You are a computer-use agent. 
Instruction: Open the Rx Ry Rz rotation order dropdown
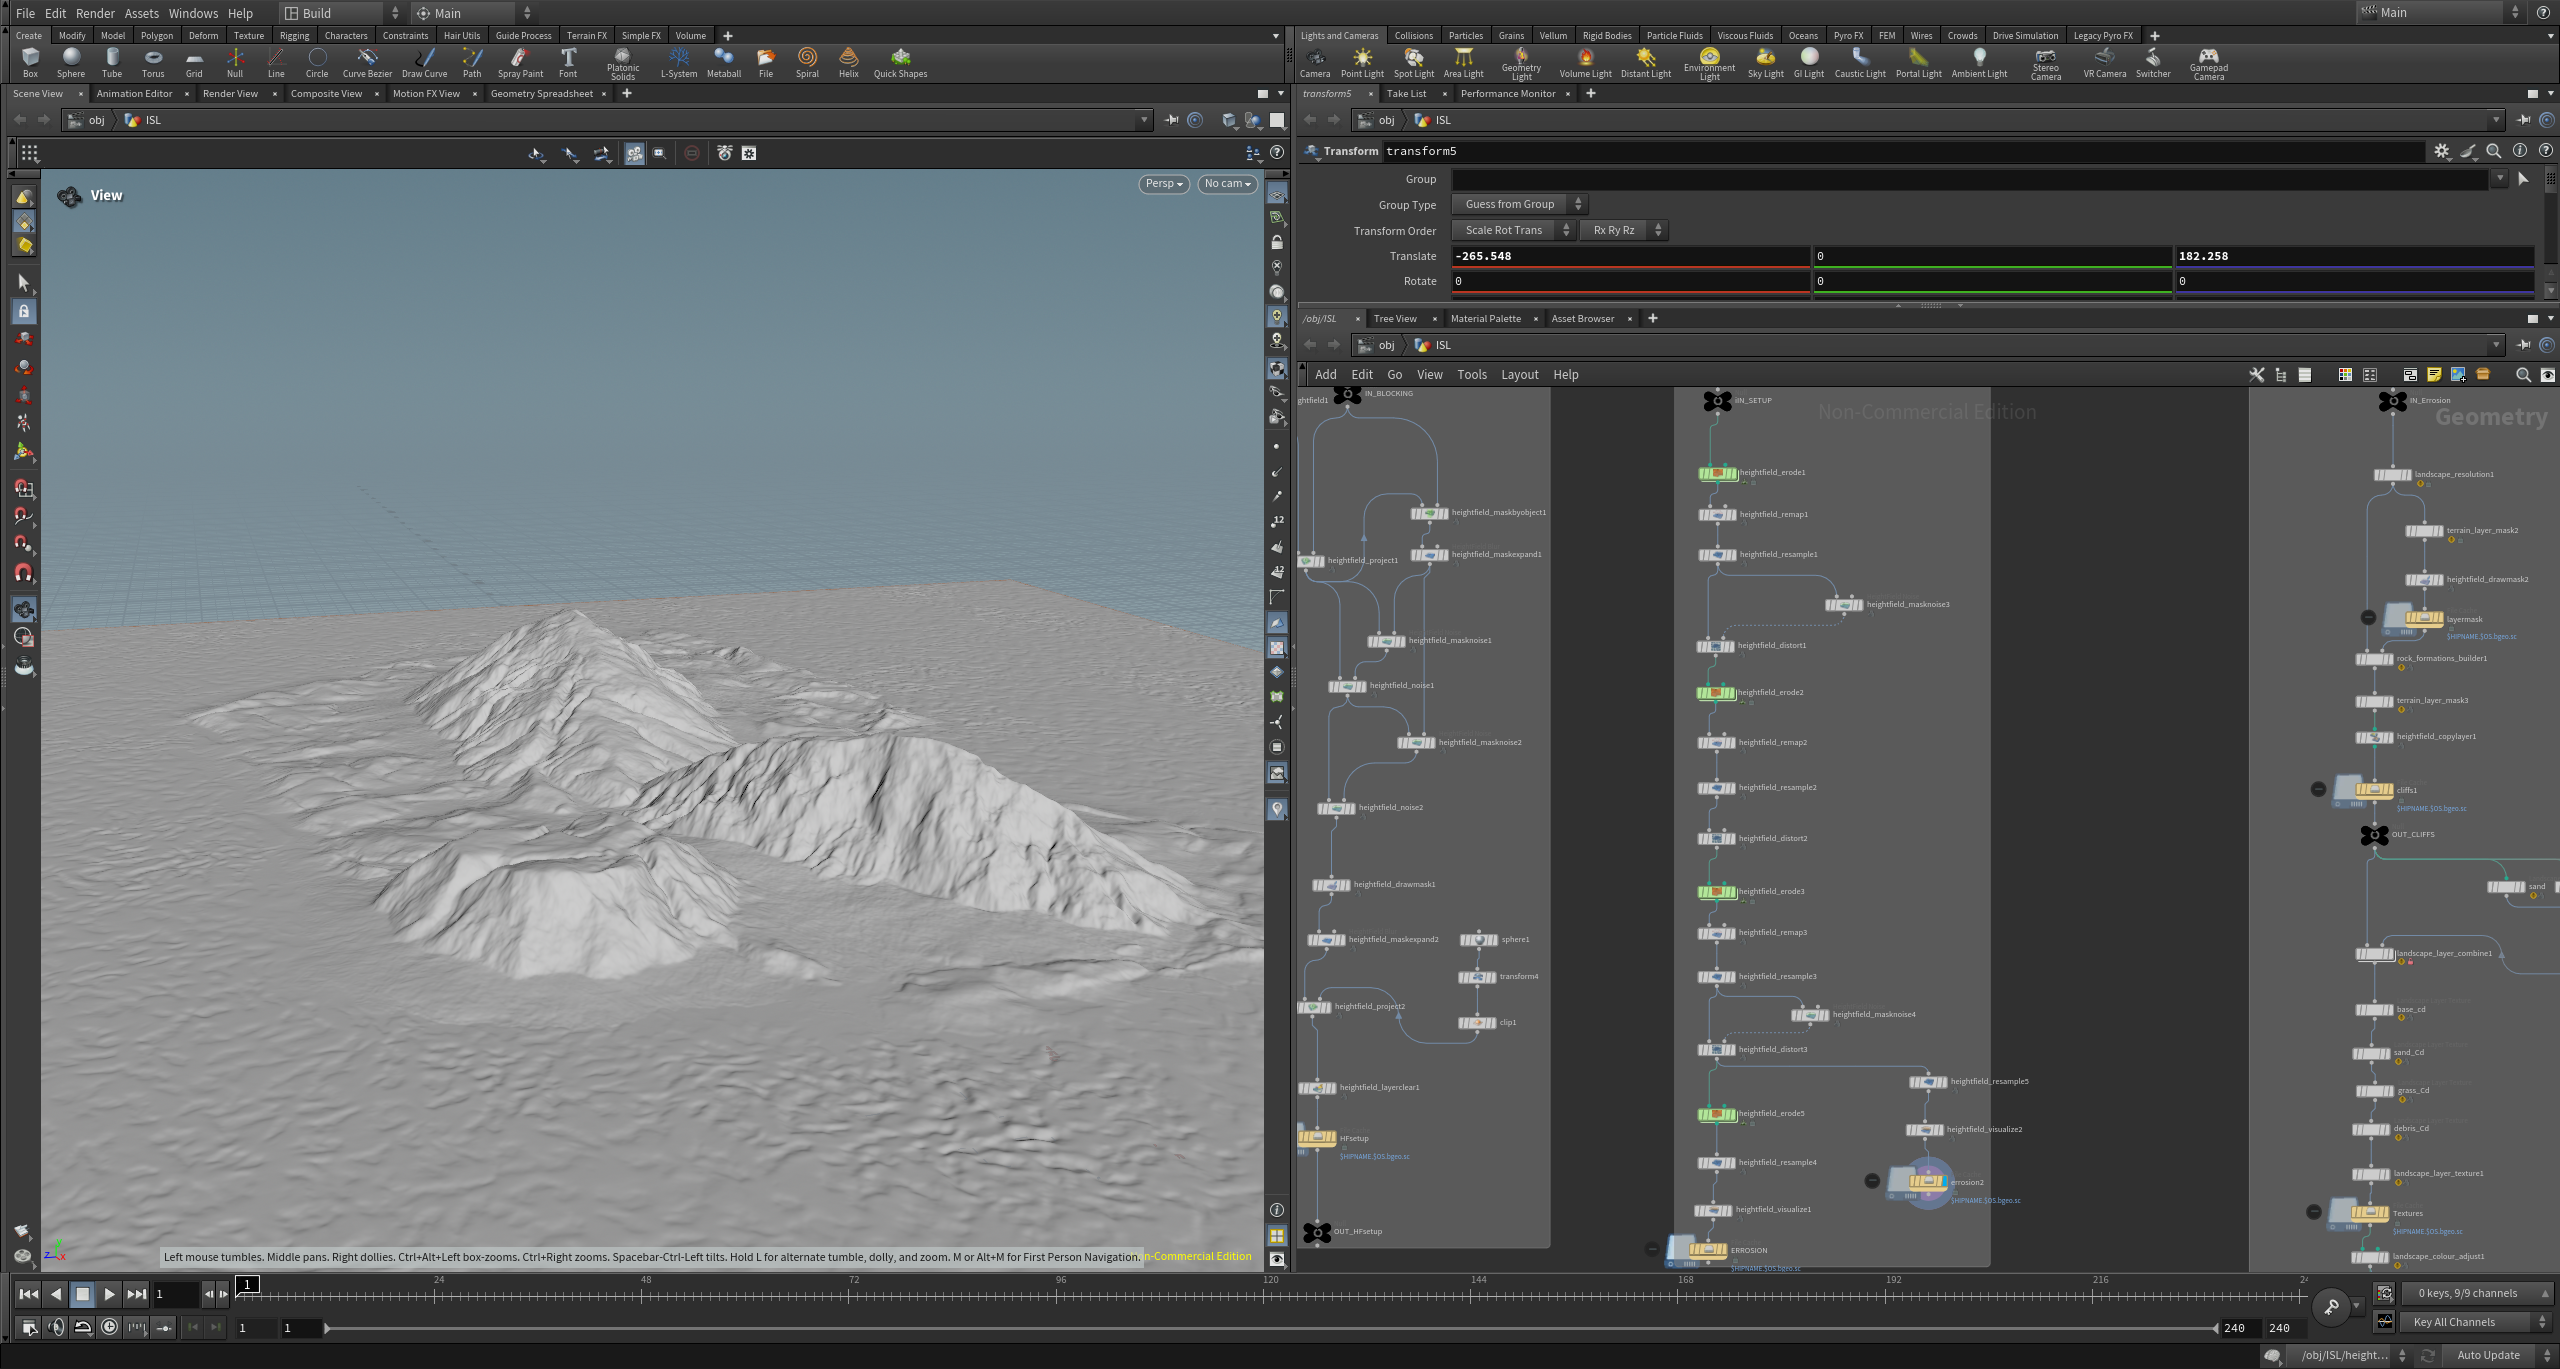pyautogui.click(x=1623, y=230)
